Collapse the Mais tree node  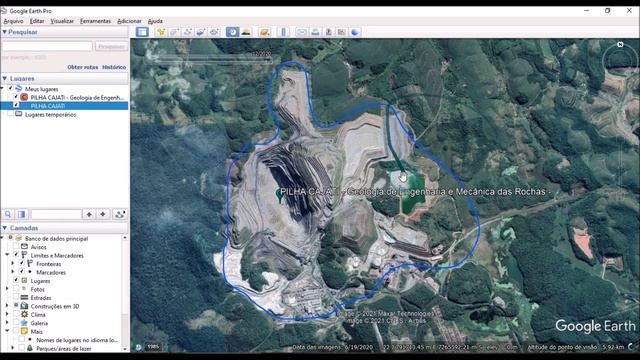point(7,331)
